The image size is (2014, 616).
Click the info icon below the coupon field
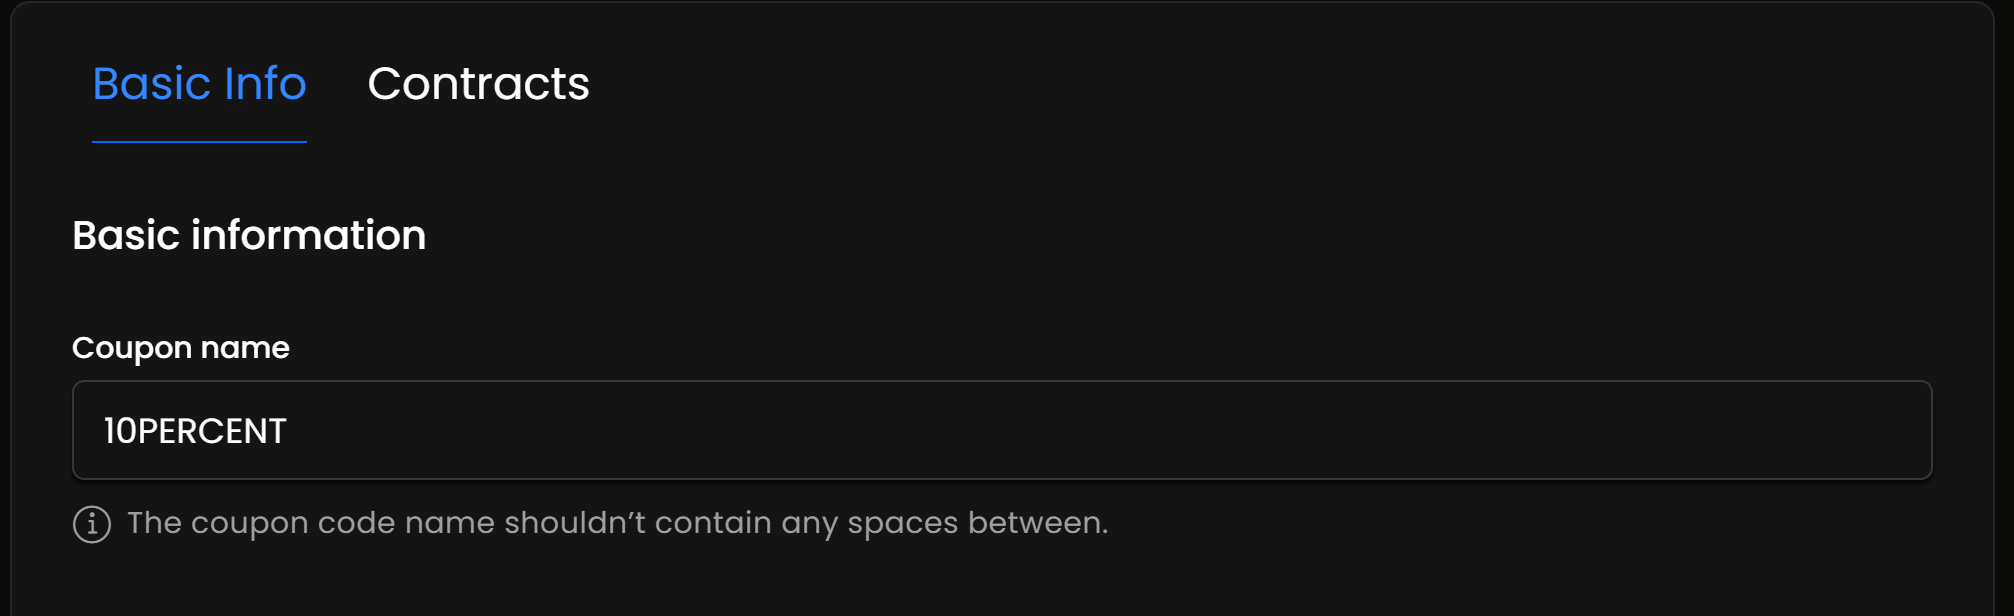(92, 524)
